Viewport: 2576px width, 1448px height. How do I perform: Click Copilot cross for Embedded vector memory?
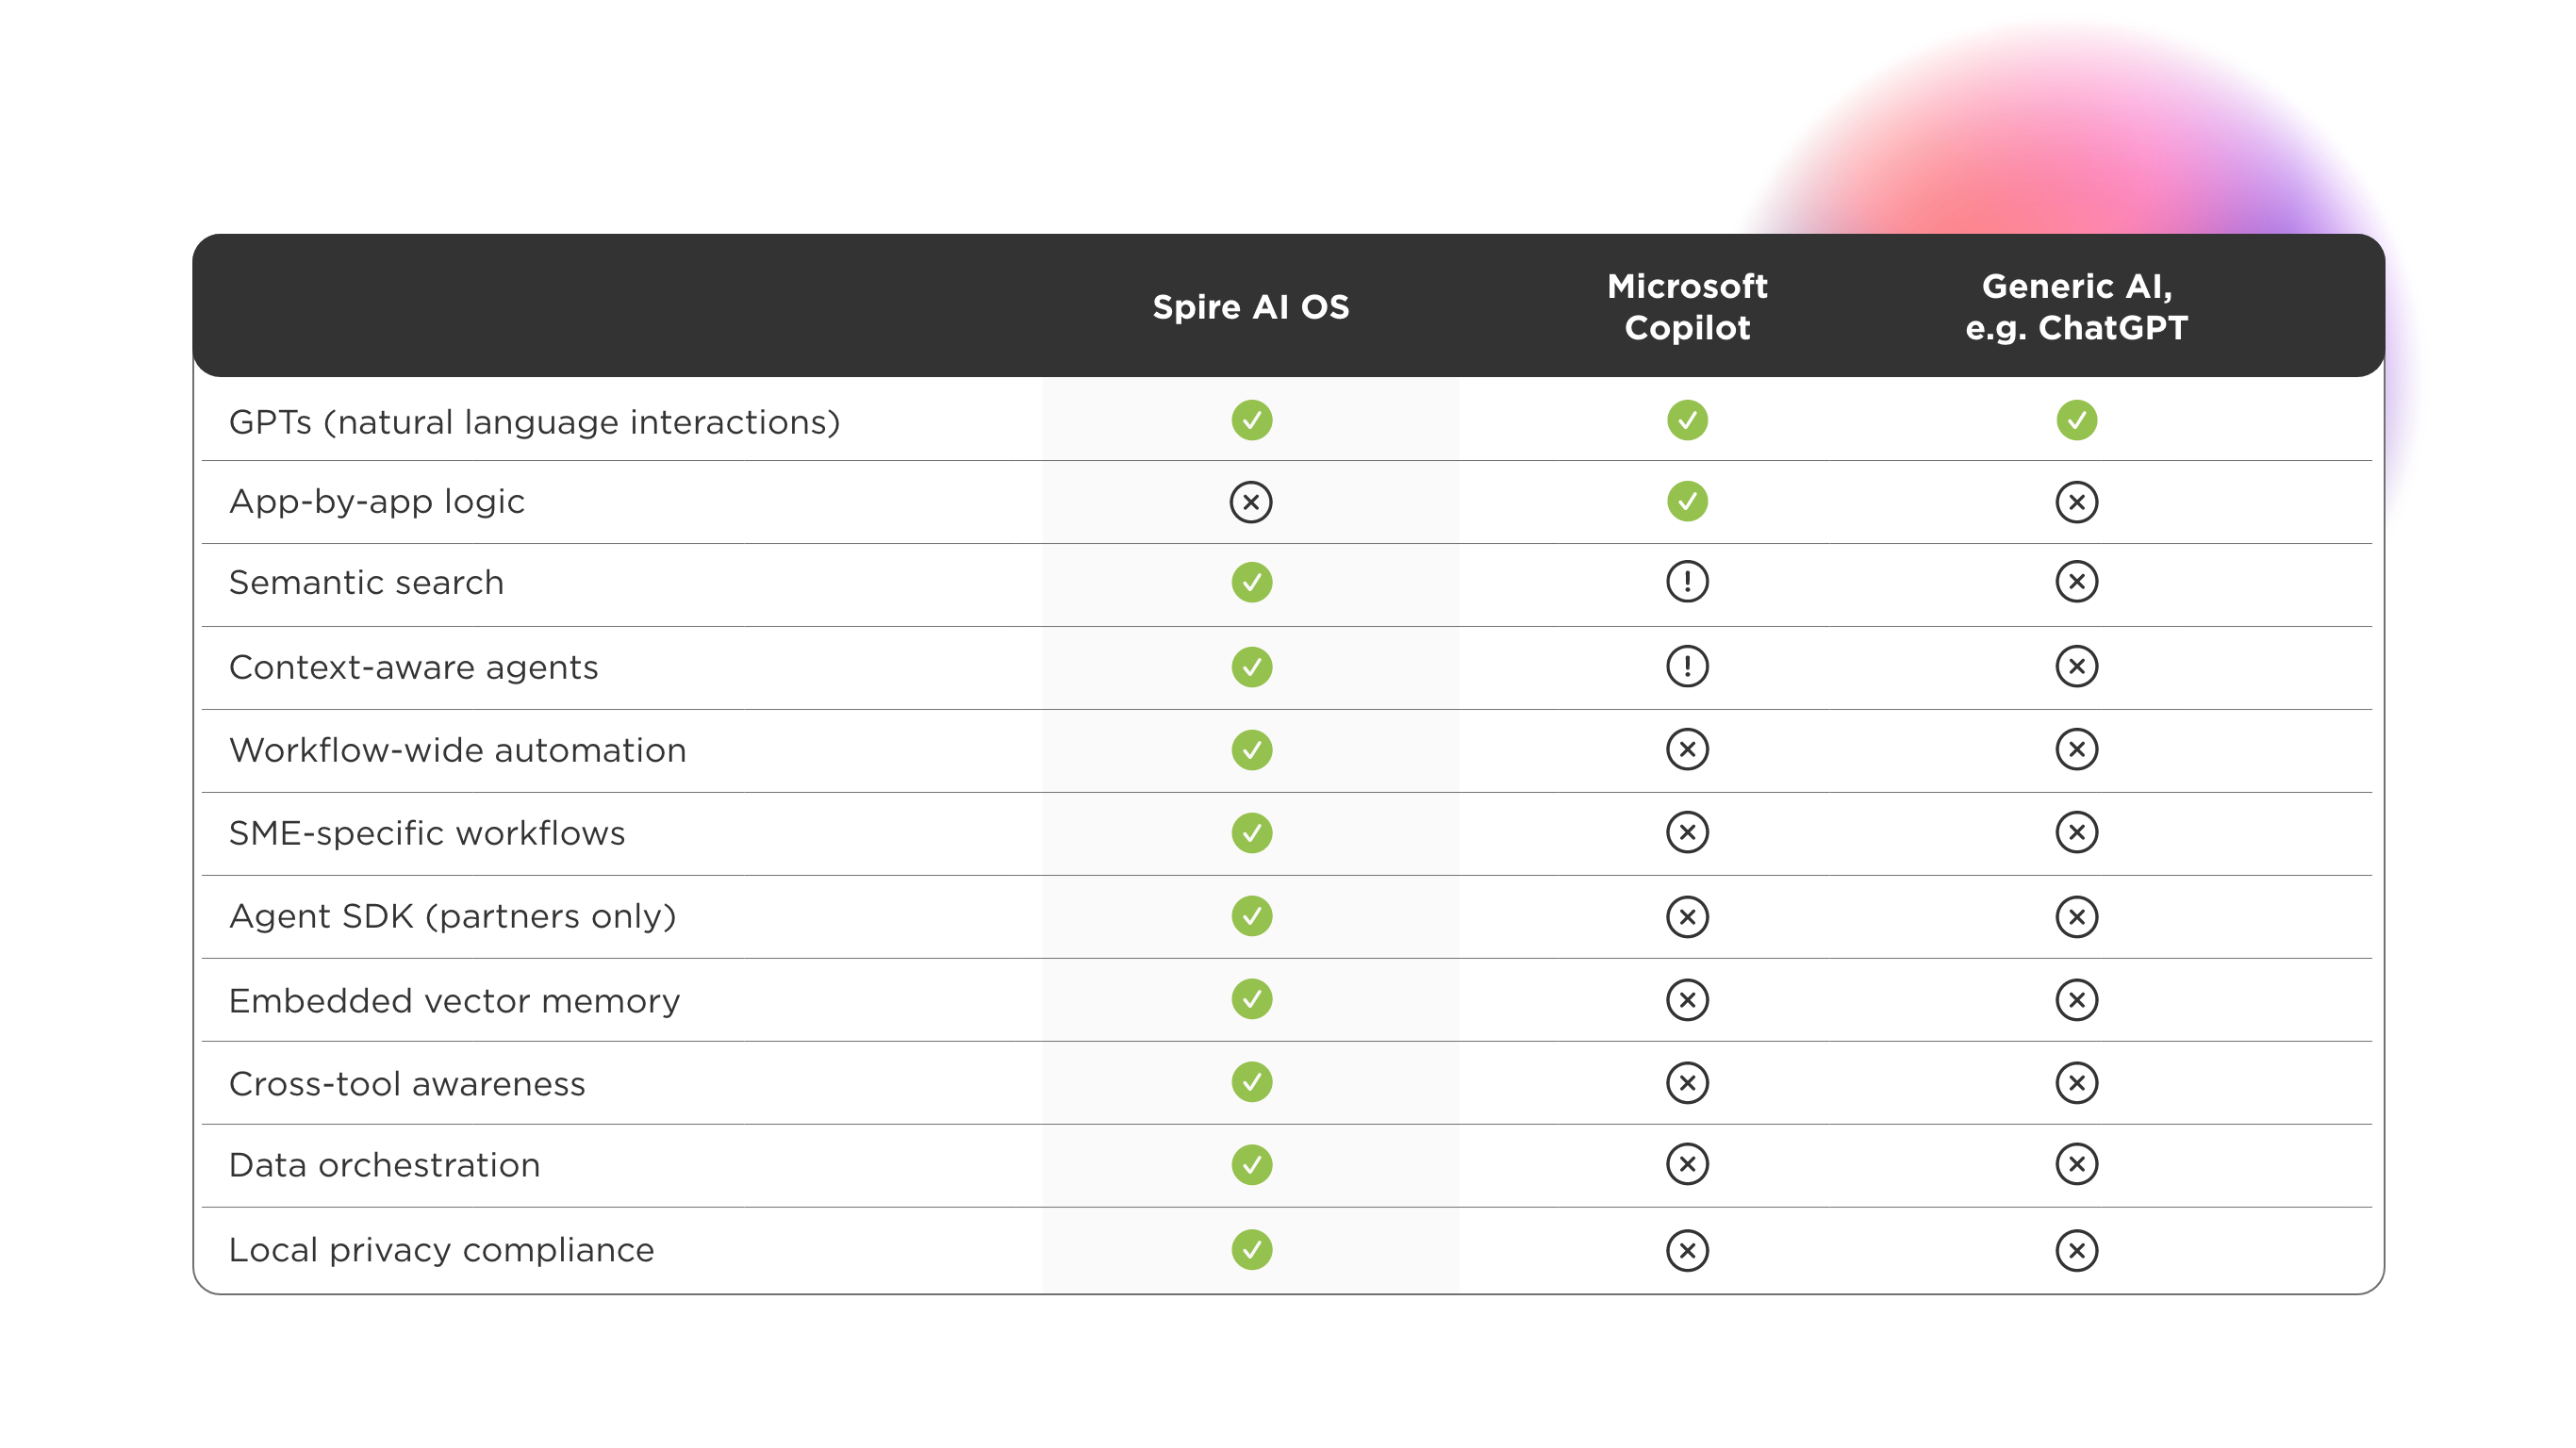coord(1687,999)
